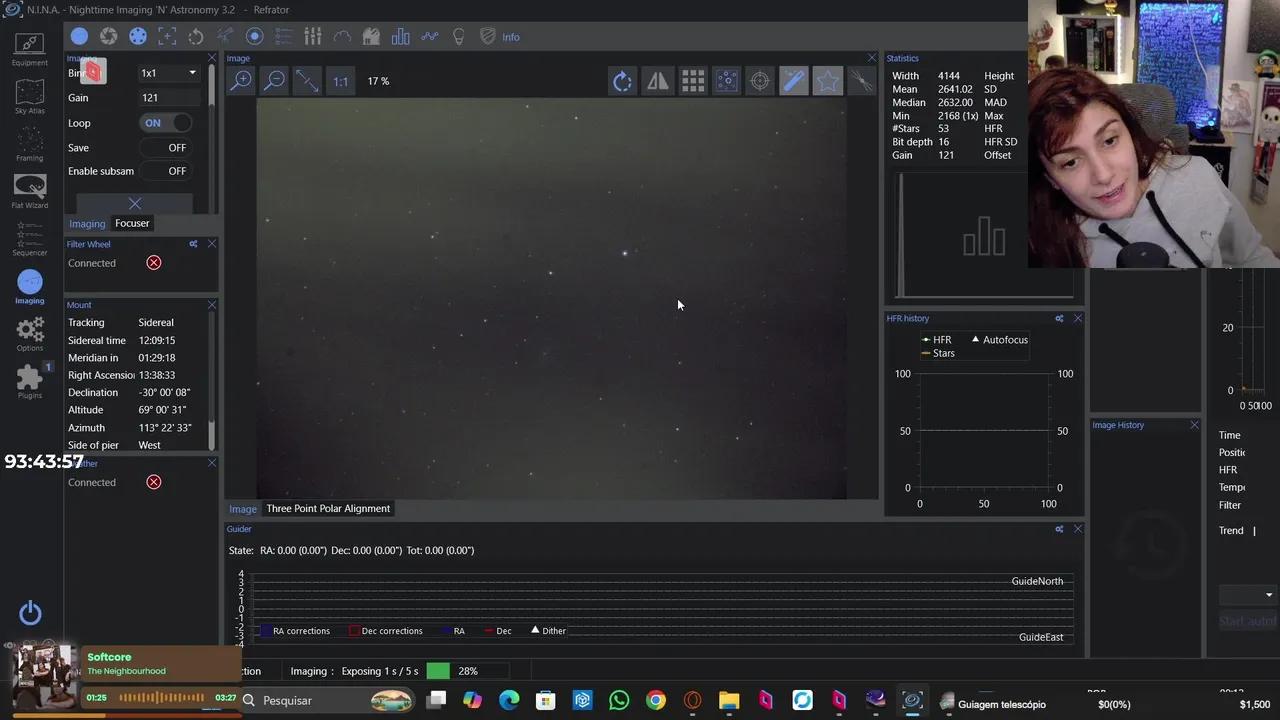Toggle the weather cloud panel icon
This screenshot has width=1280, height=720.
click(x=342, y=37)
